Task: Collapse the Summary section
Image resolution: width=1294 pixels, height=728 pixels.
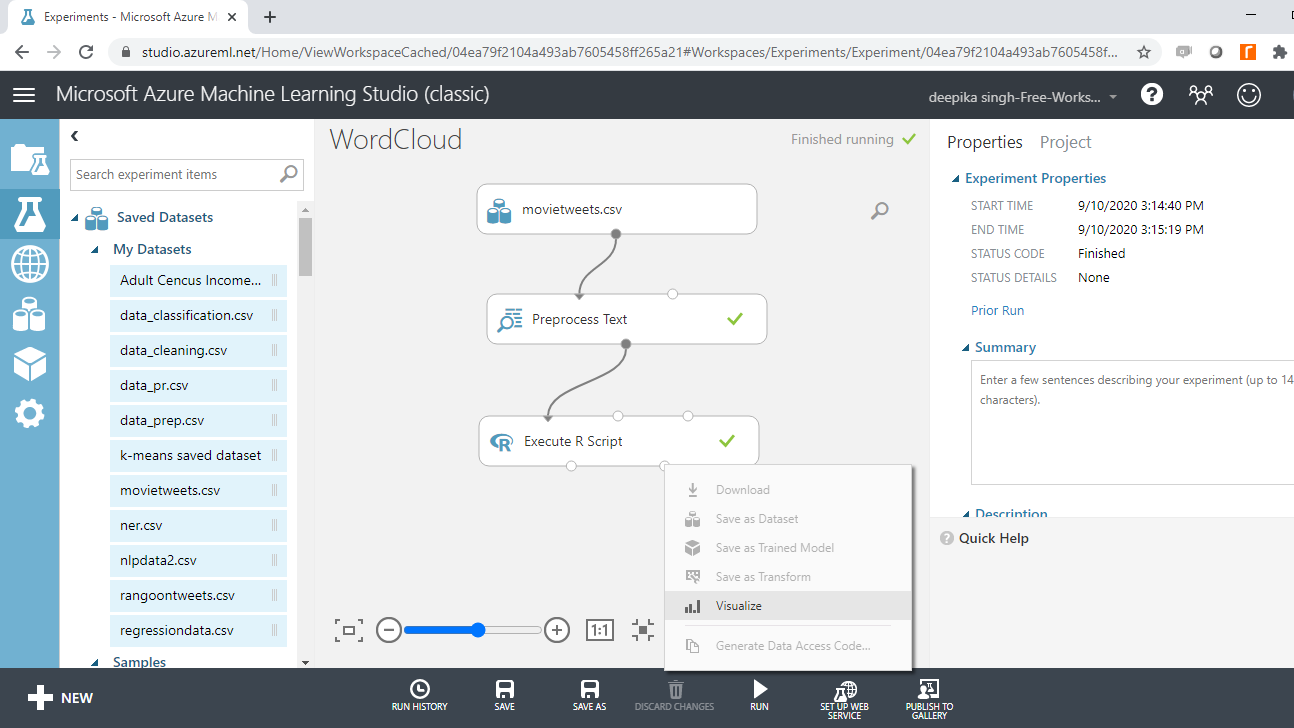Action: (x=965, y=348)
